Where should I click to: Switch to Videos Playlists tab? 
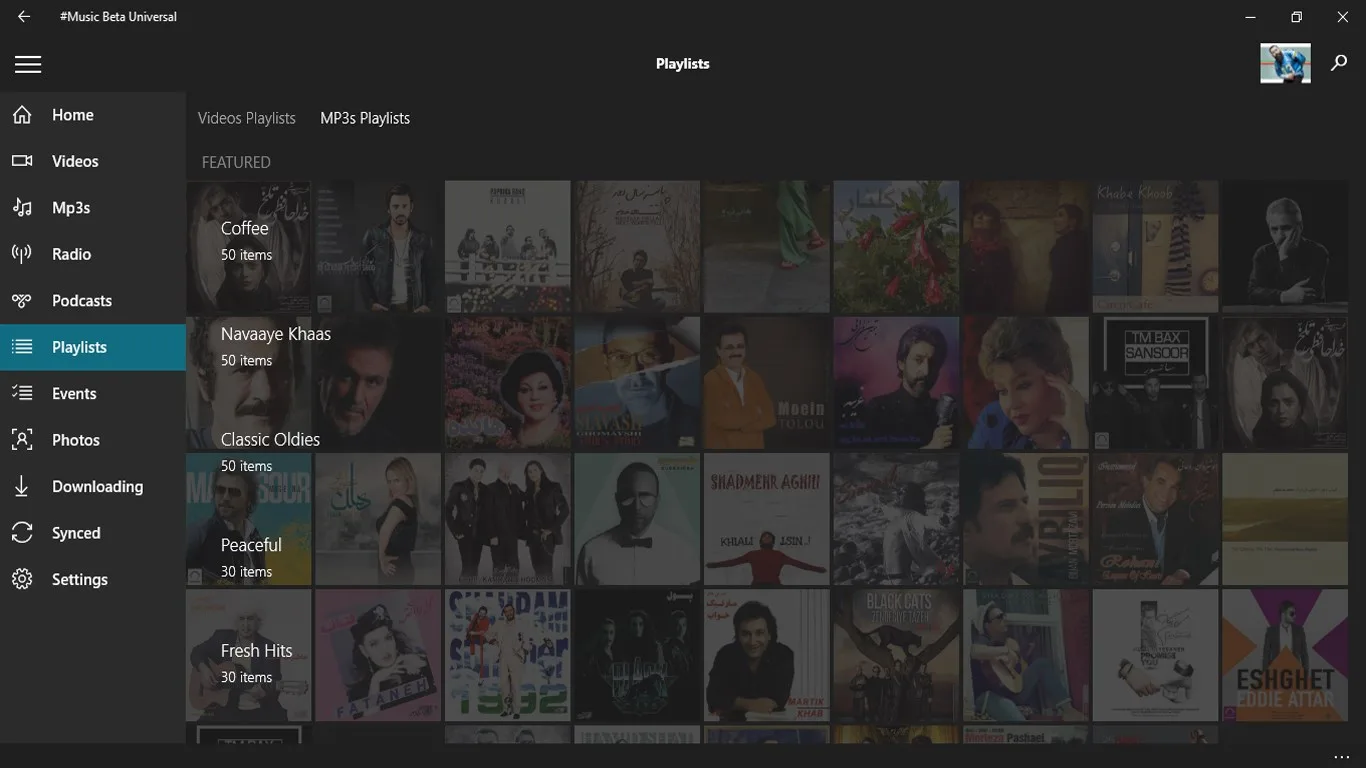pyautogui.click(x=247, y=118)
